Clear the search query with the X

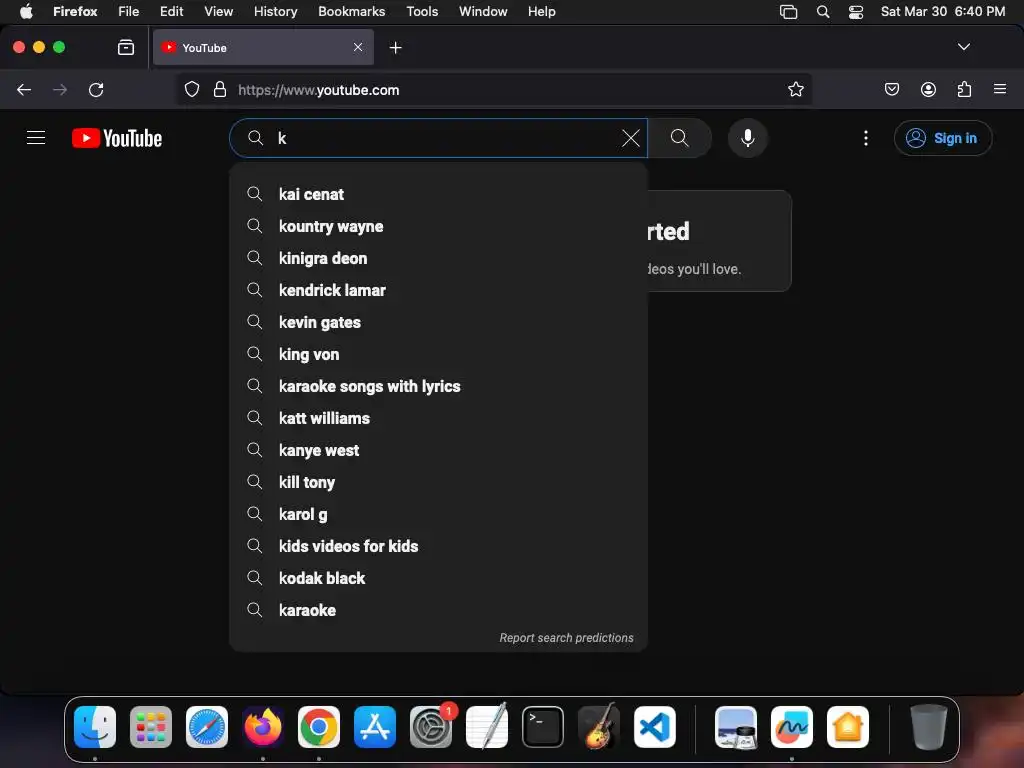coord(630,138)
